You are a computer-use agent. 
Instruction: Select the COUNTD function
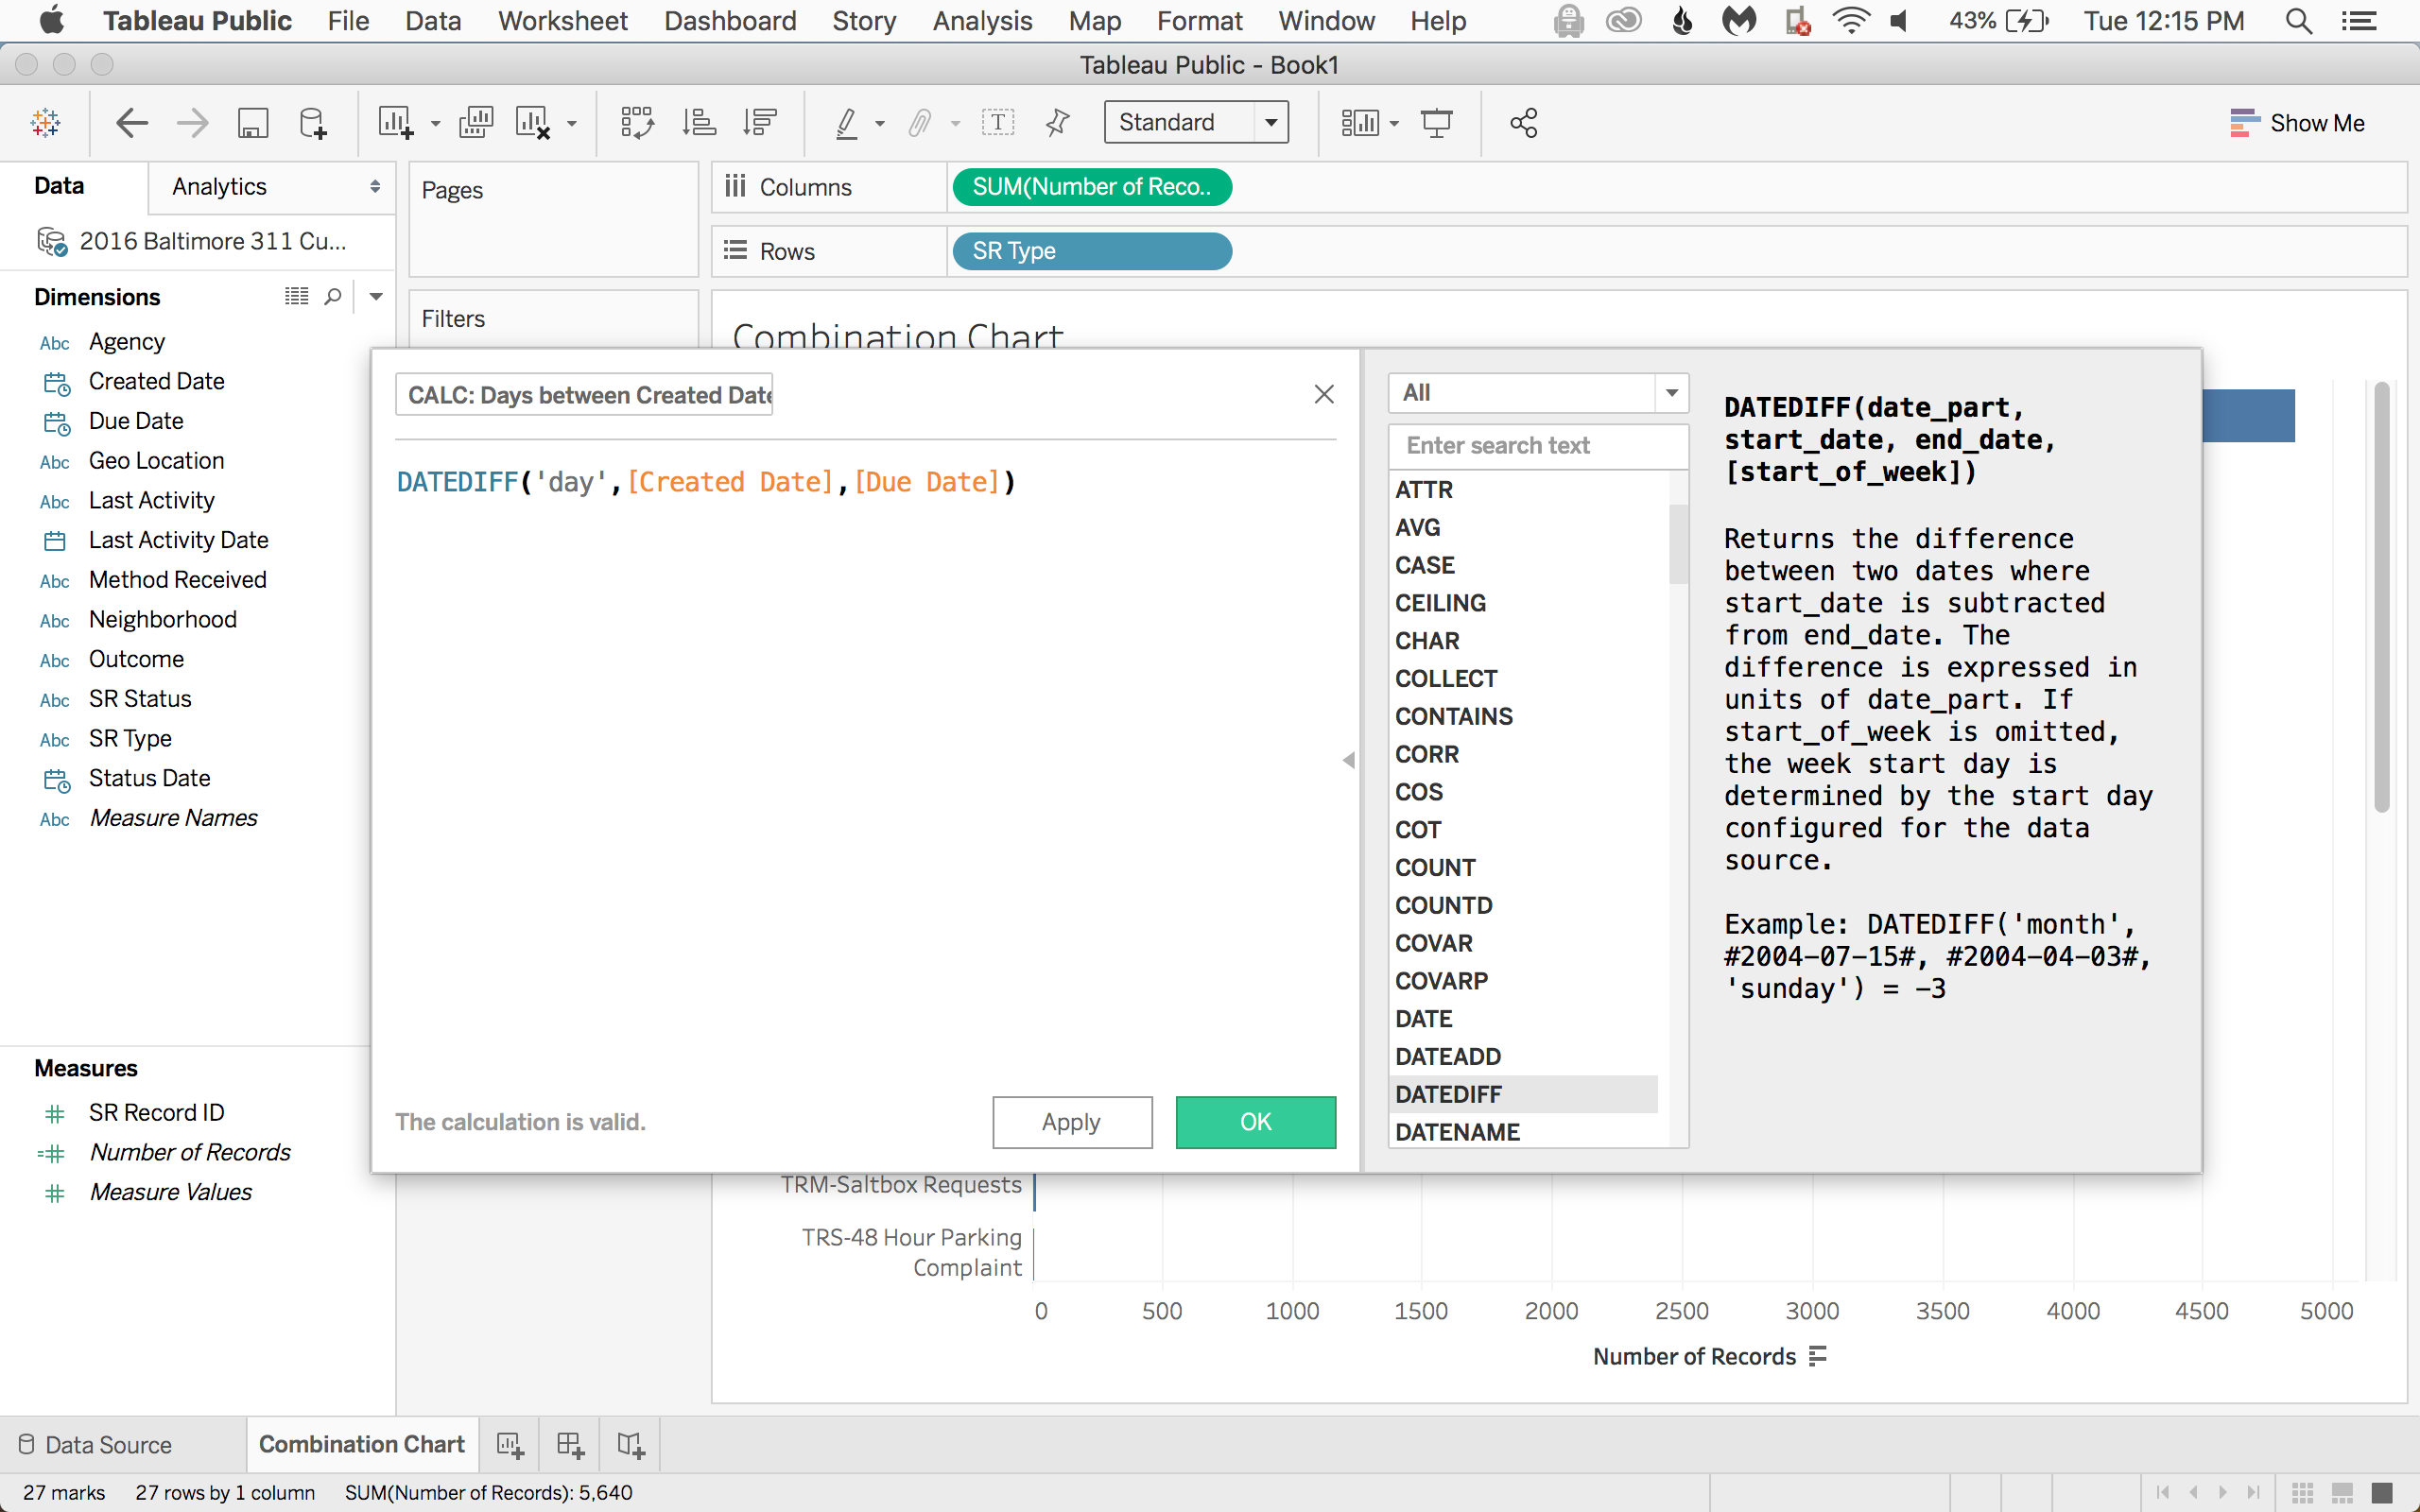1444,905
